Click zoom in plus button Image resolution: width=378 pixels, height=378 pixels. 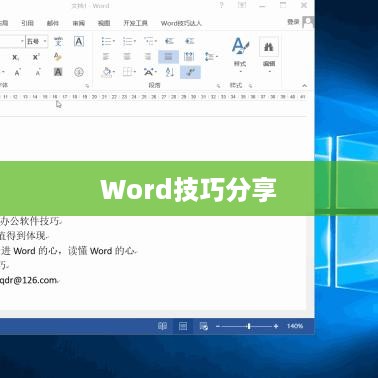(276, 326)
